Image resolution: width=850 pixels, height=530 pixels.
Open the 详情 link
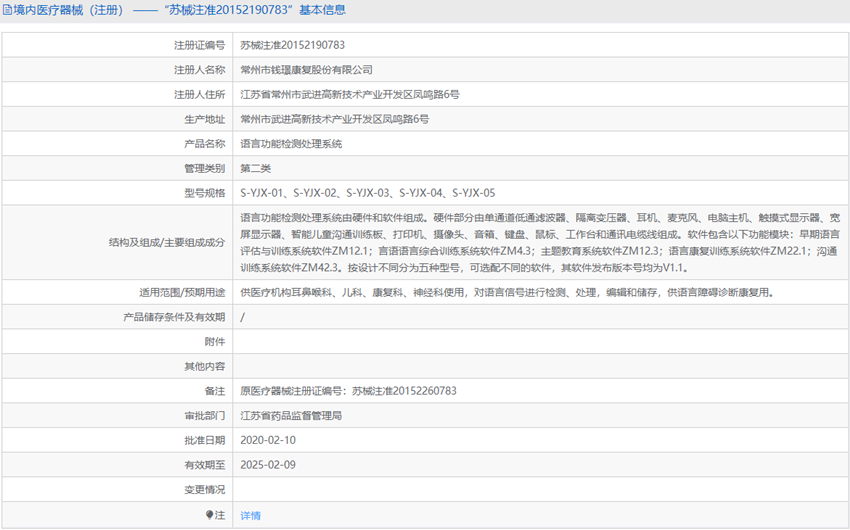pyautogui.click(x=250, y=515)
